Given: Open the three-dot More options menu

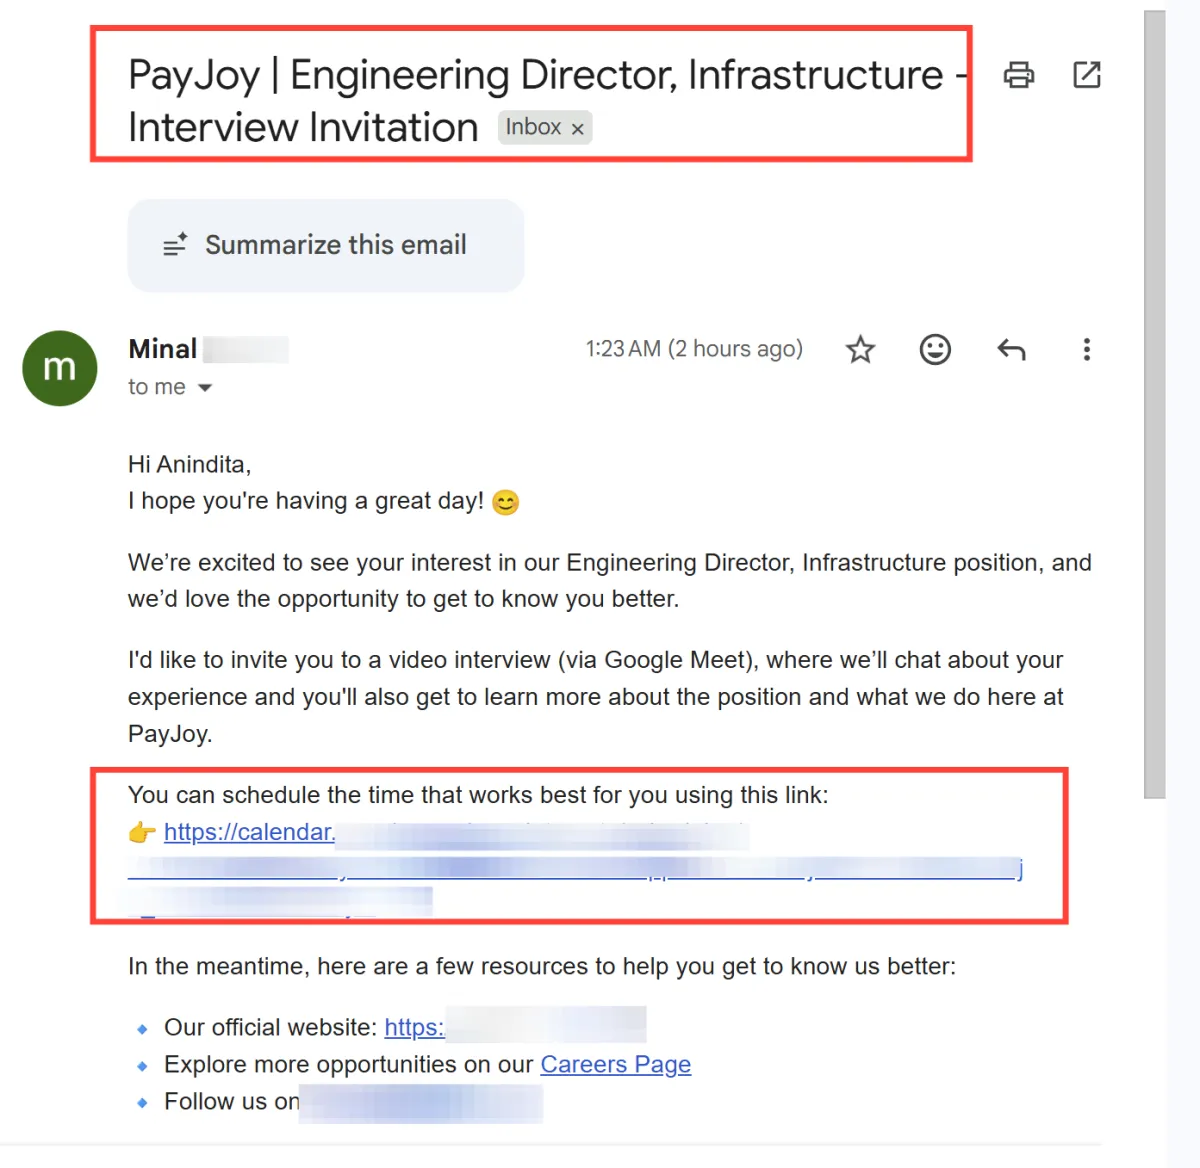Looking at the screenshot, I should coord(1086,349).
